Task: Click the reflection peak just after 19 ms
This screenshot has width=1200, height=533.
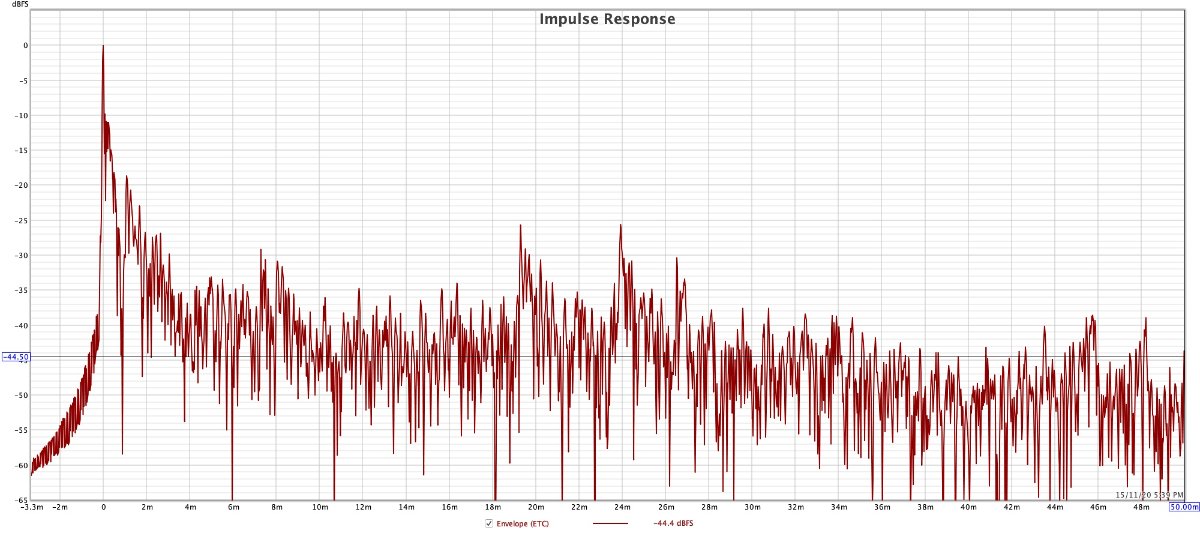Action: pos(521,226)
